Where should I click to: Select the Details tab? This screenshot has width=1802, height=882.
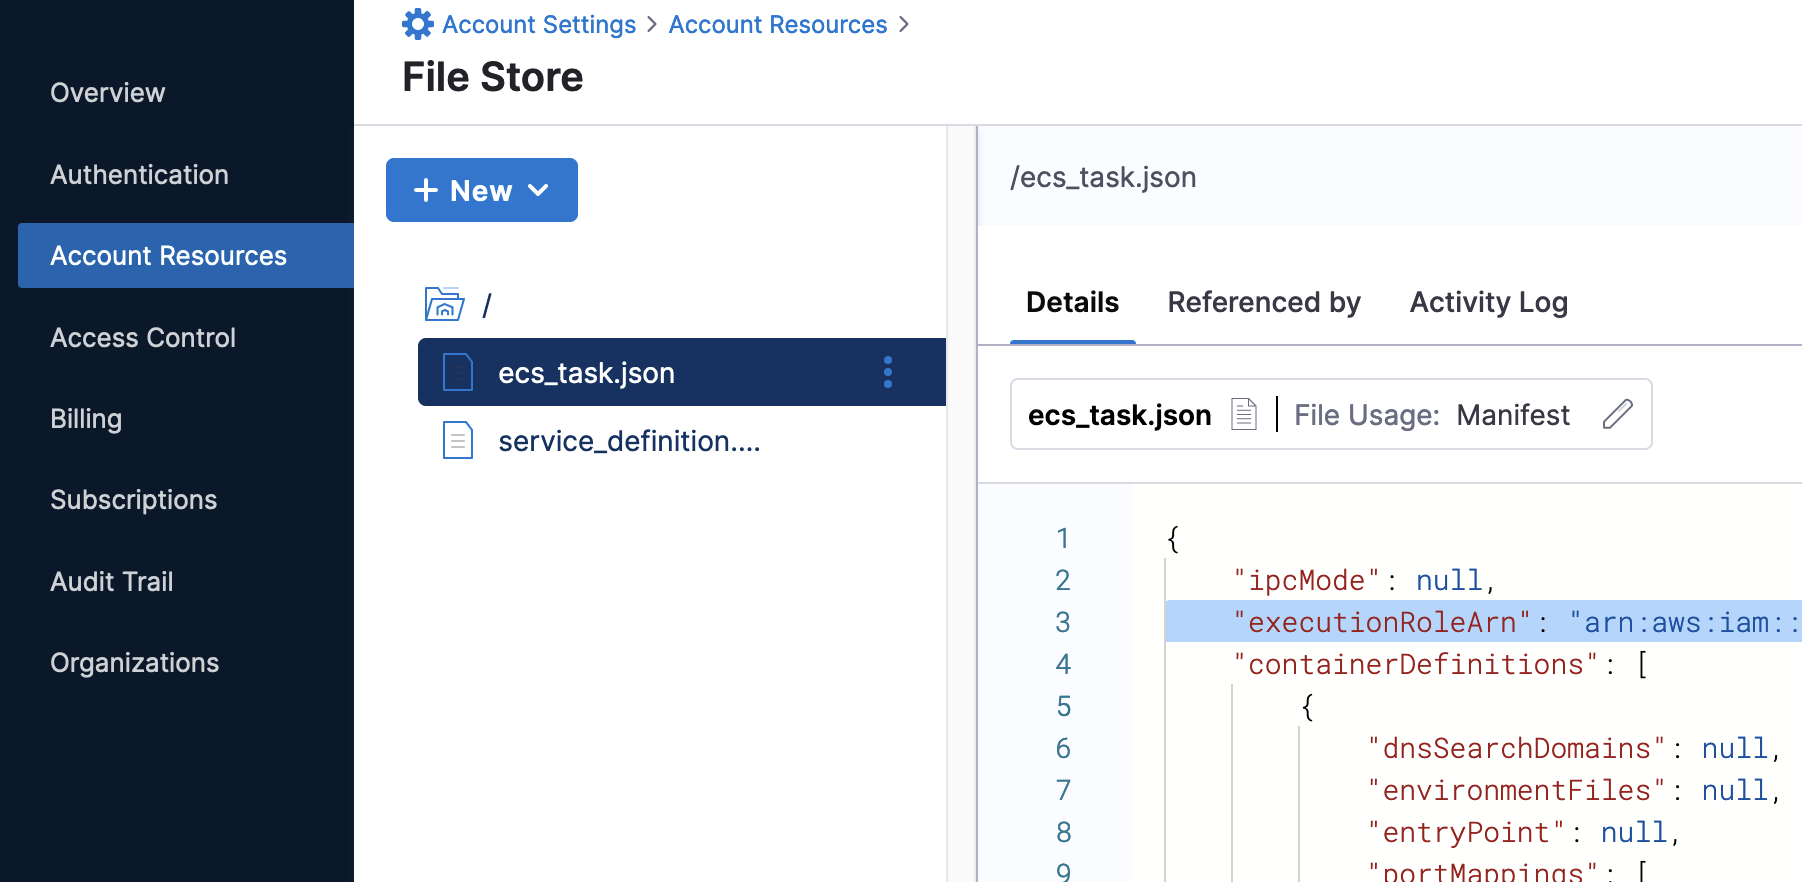click(1072, 302)
